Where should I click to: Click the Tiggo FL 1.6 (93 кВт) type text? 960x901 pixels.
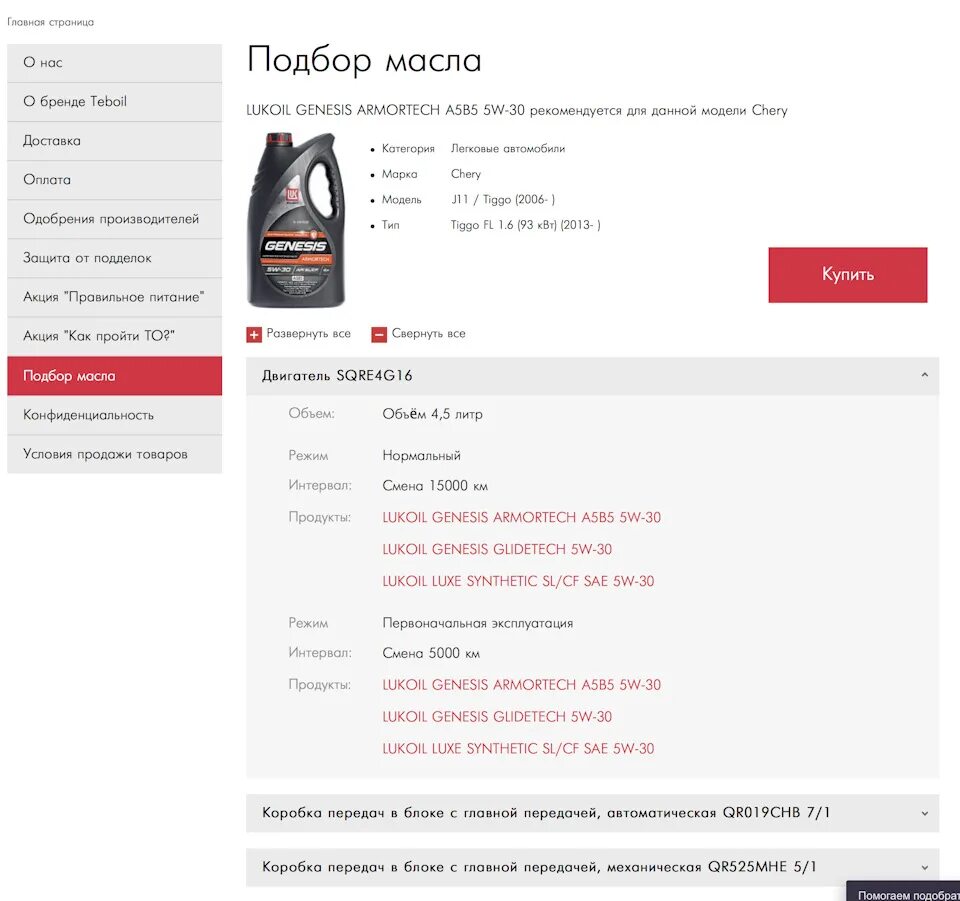525,225
